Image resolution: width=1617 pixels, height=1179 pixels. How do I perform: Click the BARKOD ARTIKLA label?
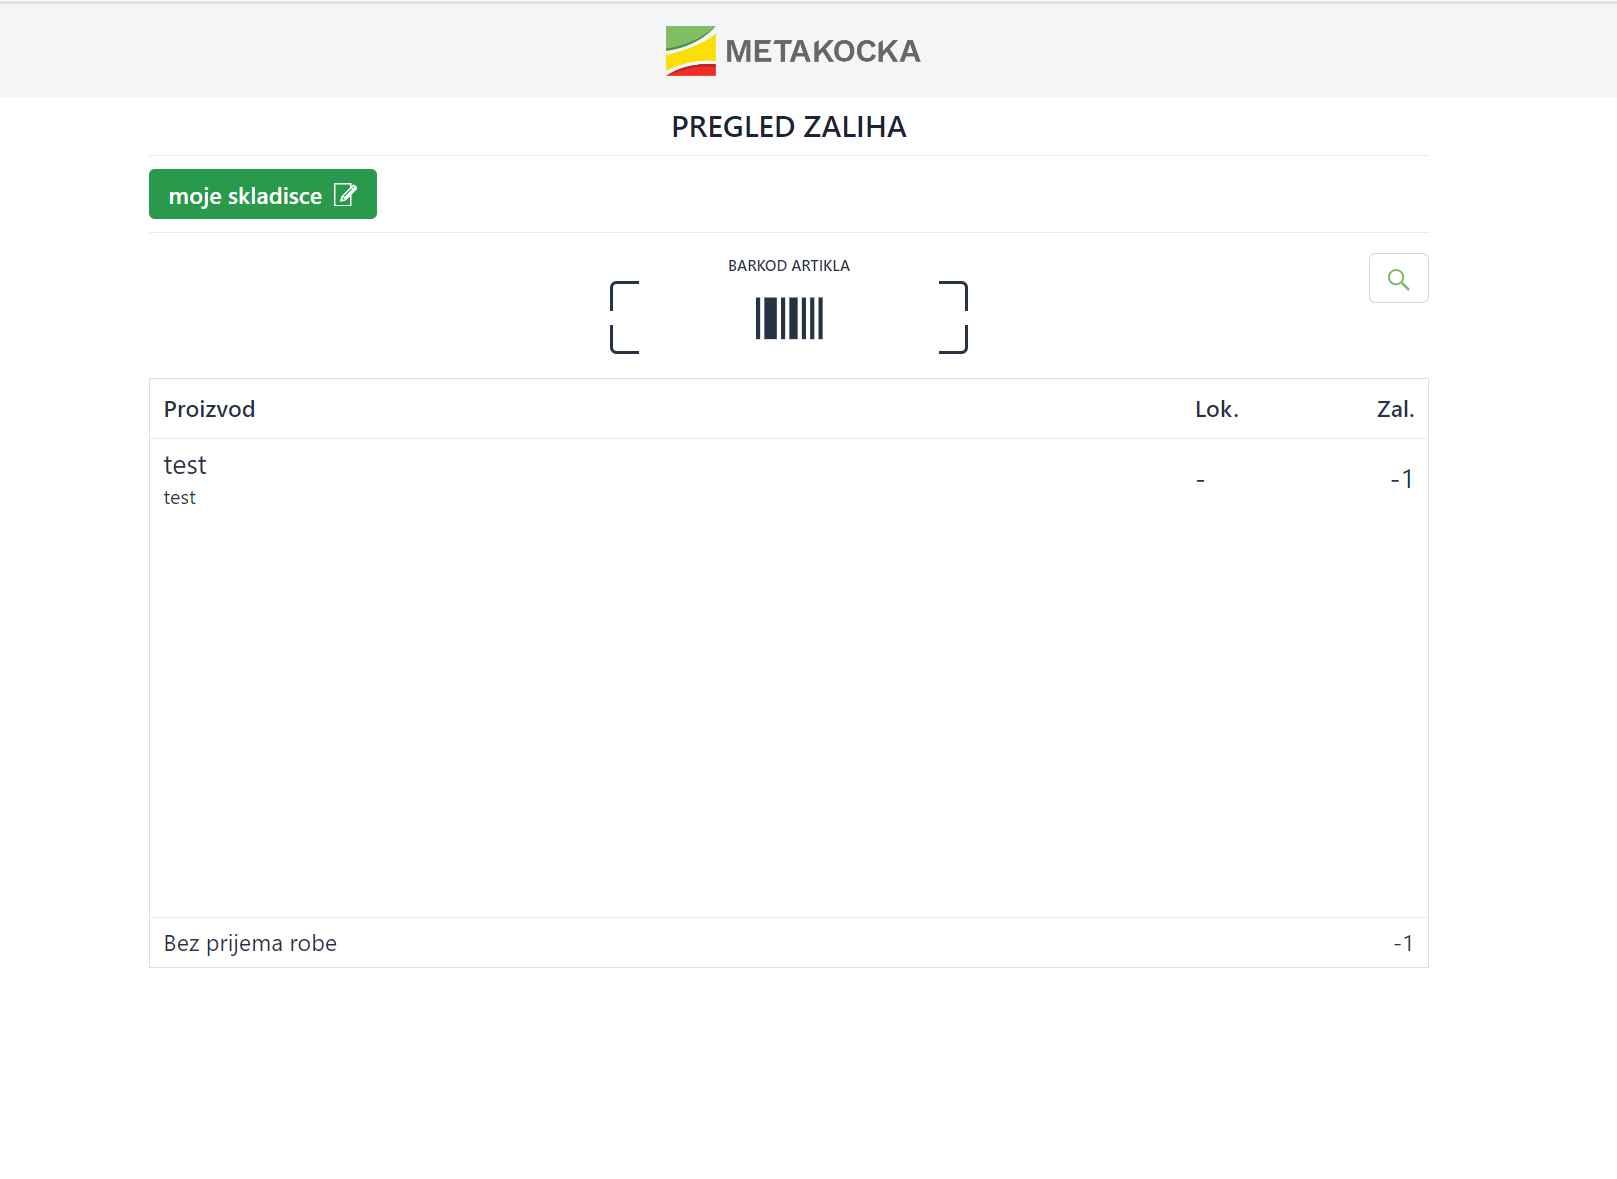(x=789, y=266)
